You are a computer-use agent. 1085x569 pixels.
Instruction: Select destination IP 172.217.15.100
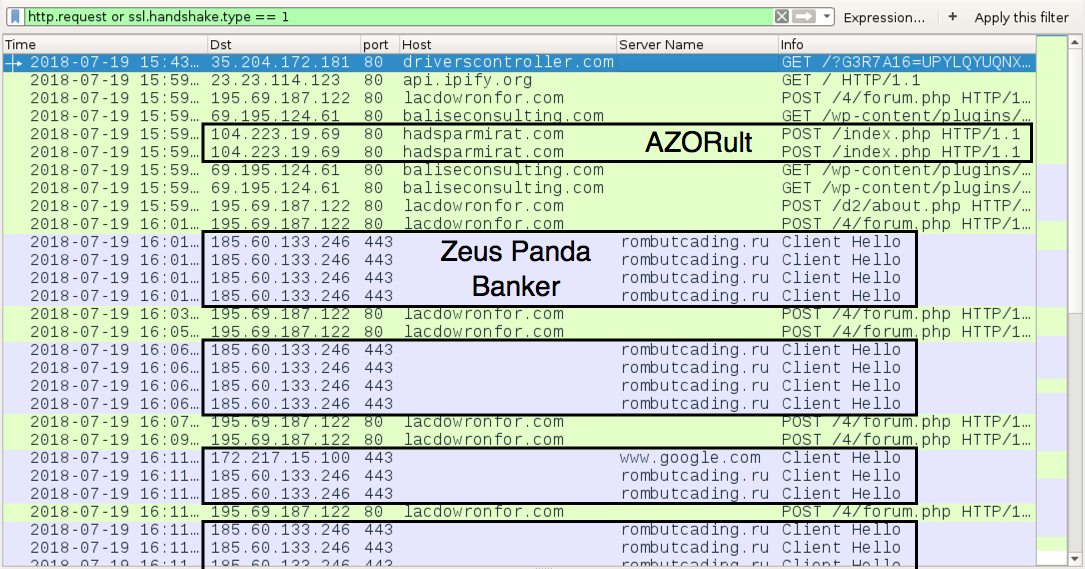[280, 458]
